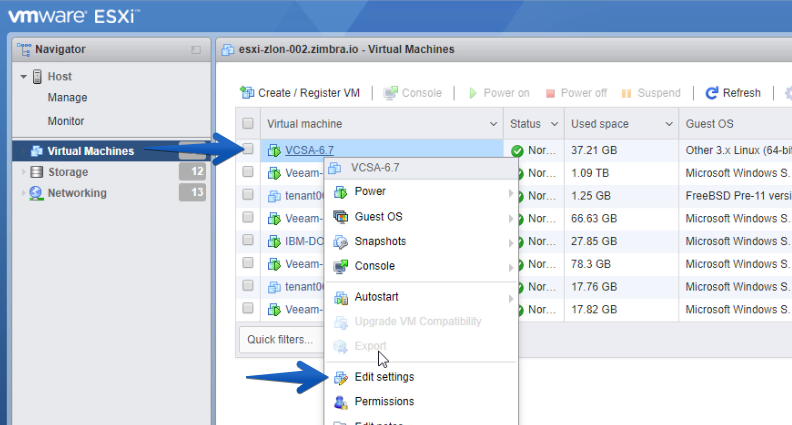Open the Status column dropdown
792x425 pixels.
click(x=554, y=124)
